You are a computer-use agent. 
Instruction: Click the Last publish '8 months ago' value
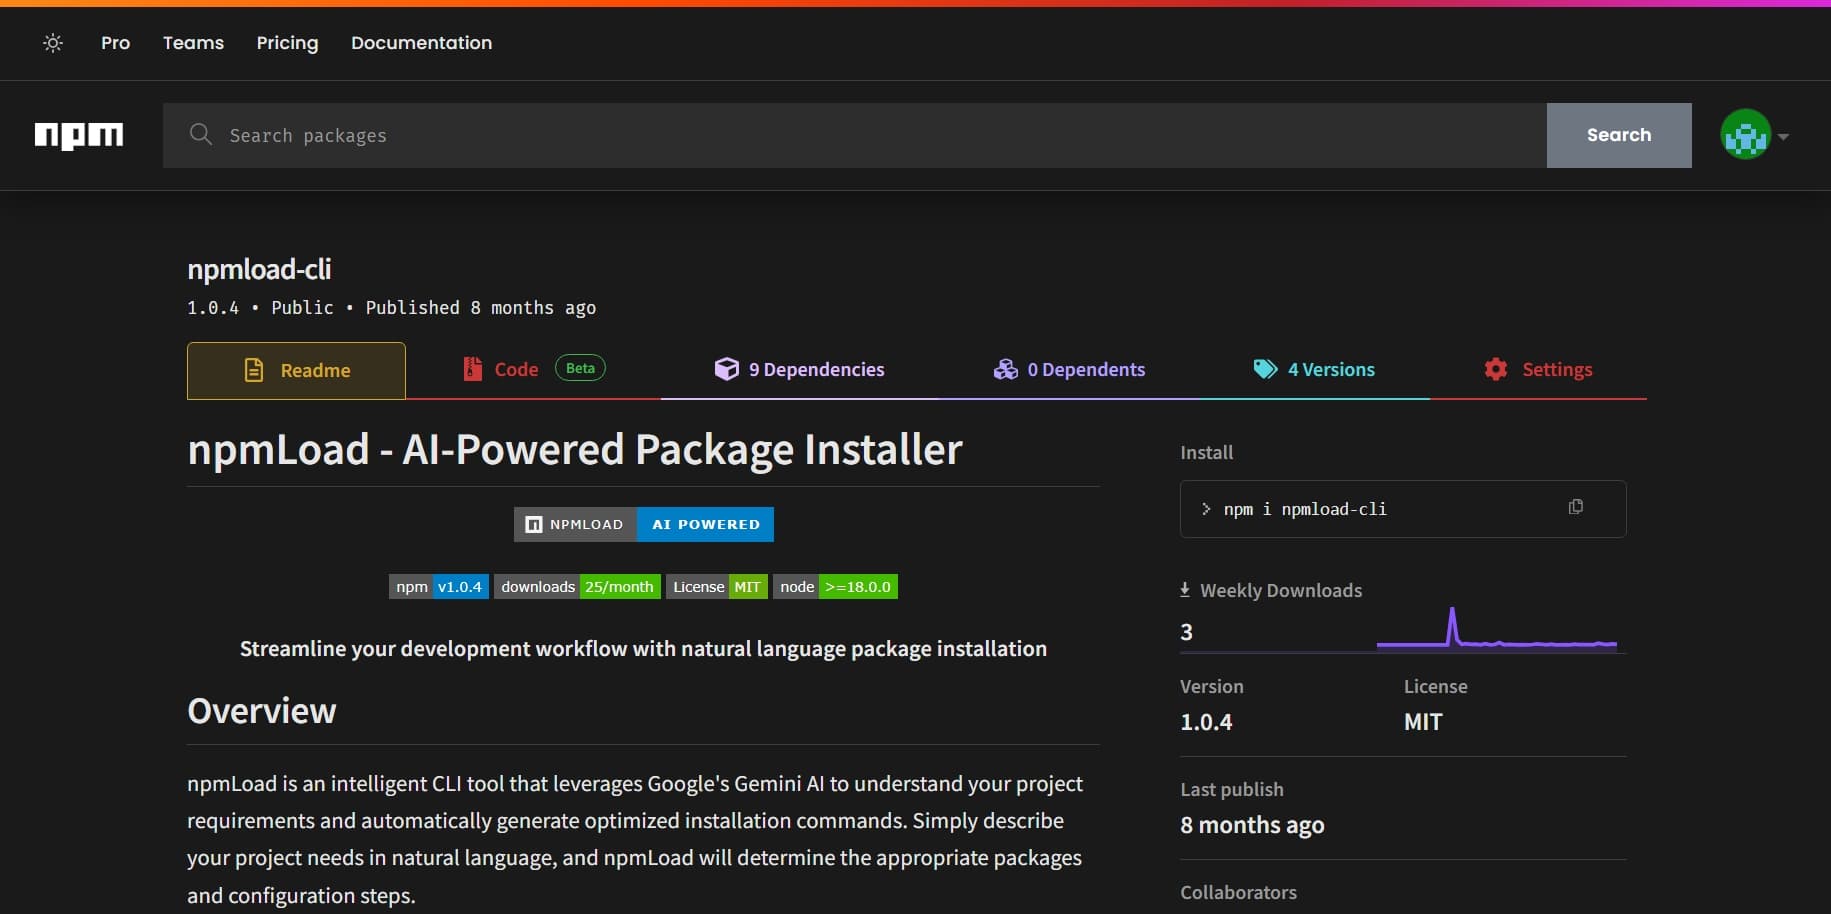(x=1252, y=825)
